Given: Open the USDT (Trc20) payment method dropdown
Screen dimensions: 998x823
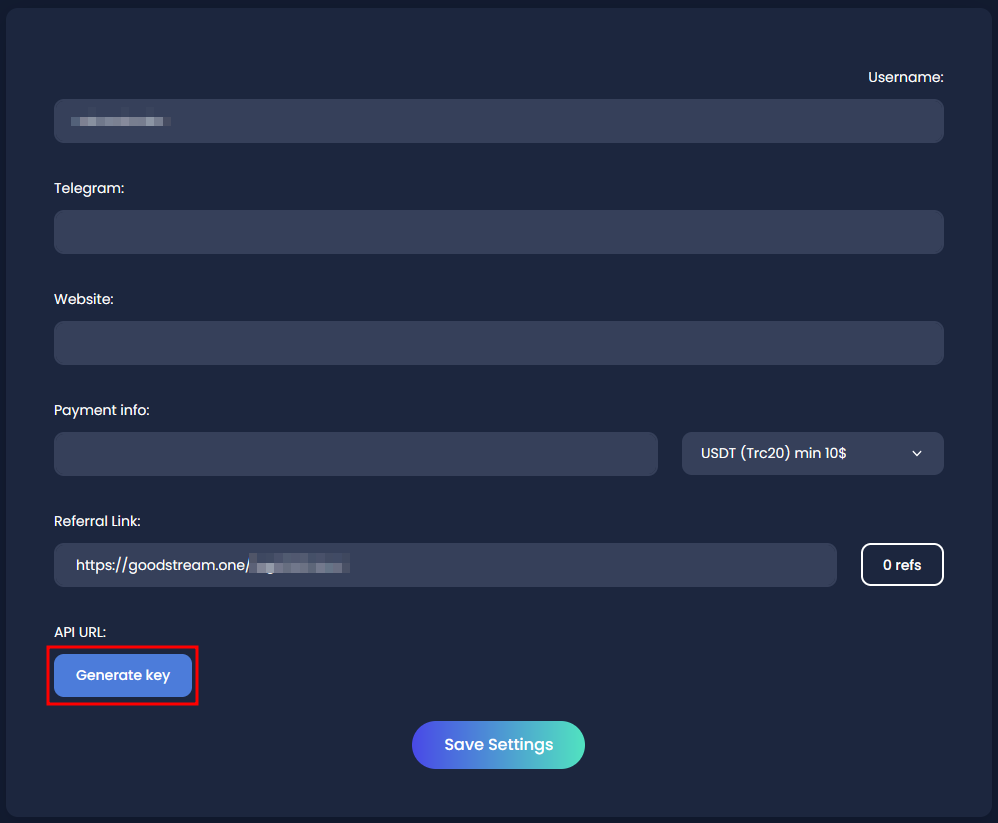Looking at the screenshot, I should 813,453.
